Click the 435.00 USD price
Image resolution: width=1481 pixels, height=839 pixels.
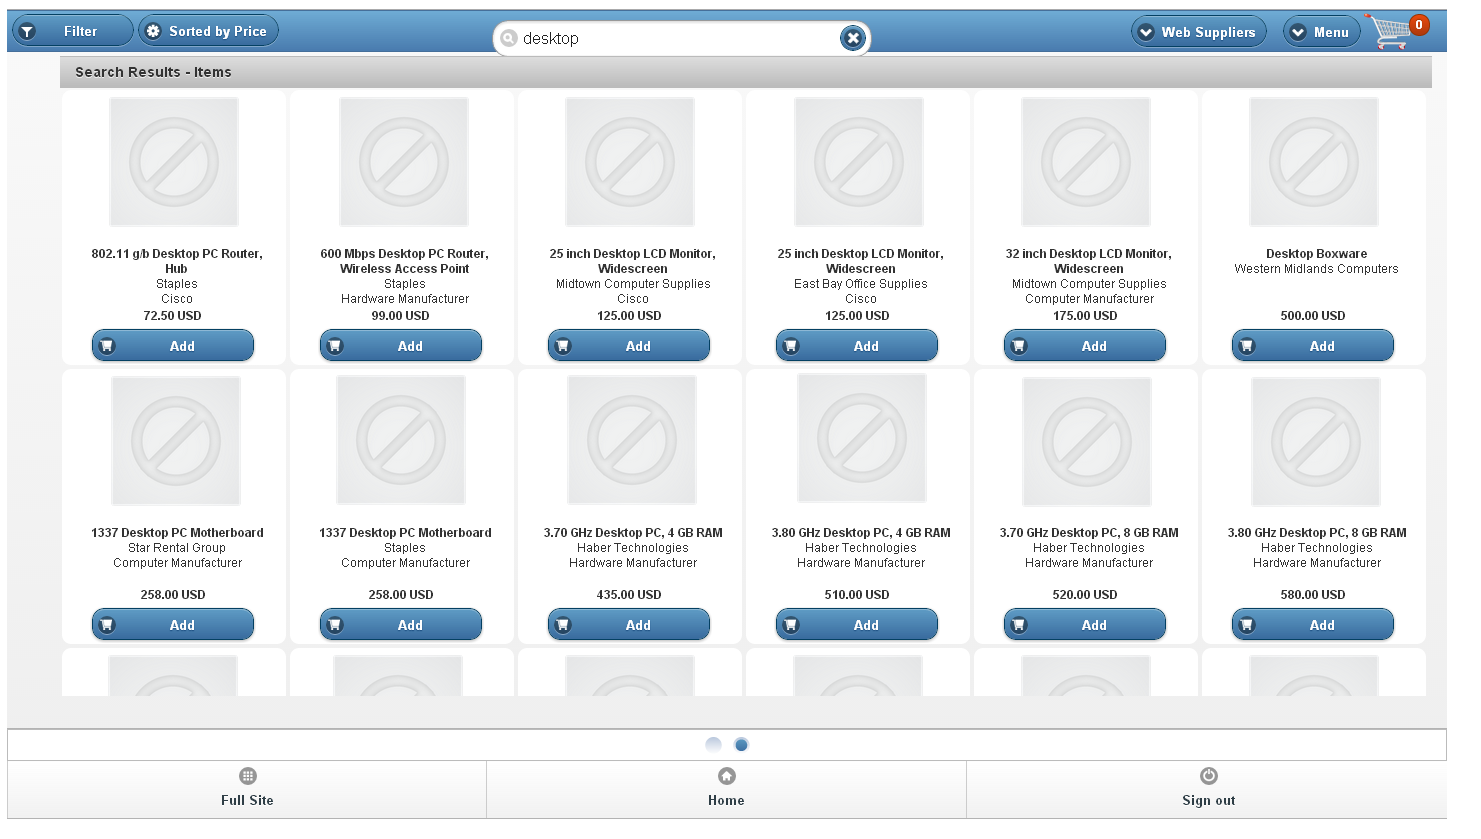[629, 595]
